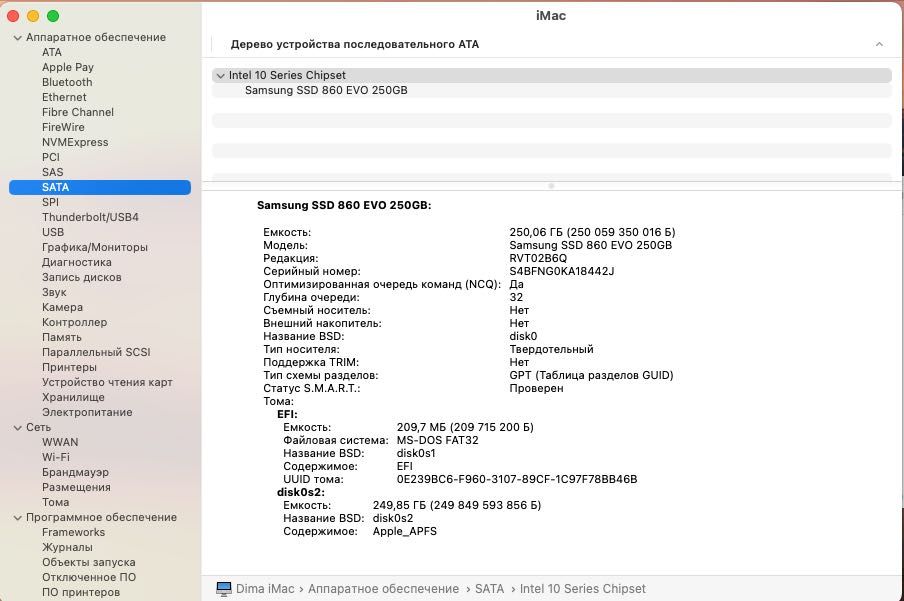Select SAS in the sidebar
The image size is (904, 601).
52,172
